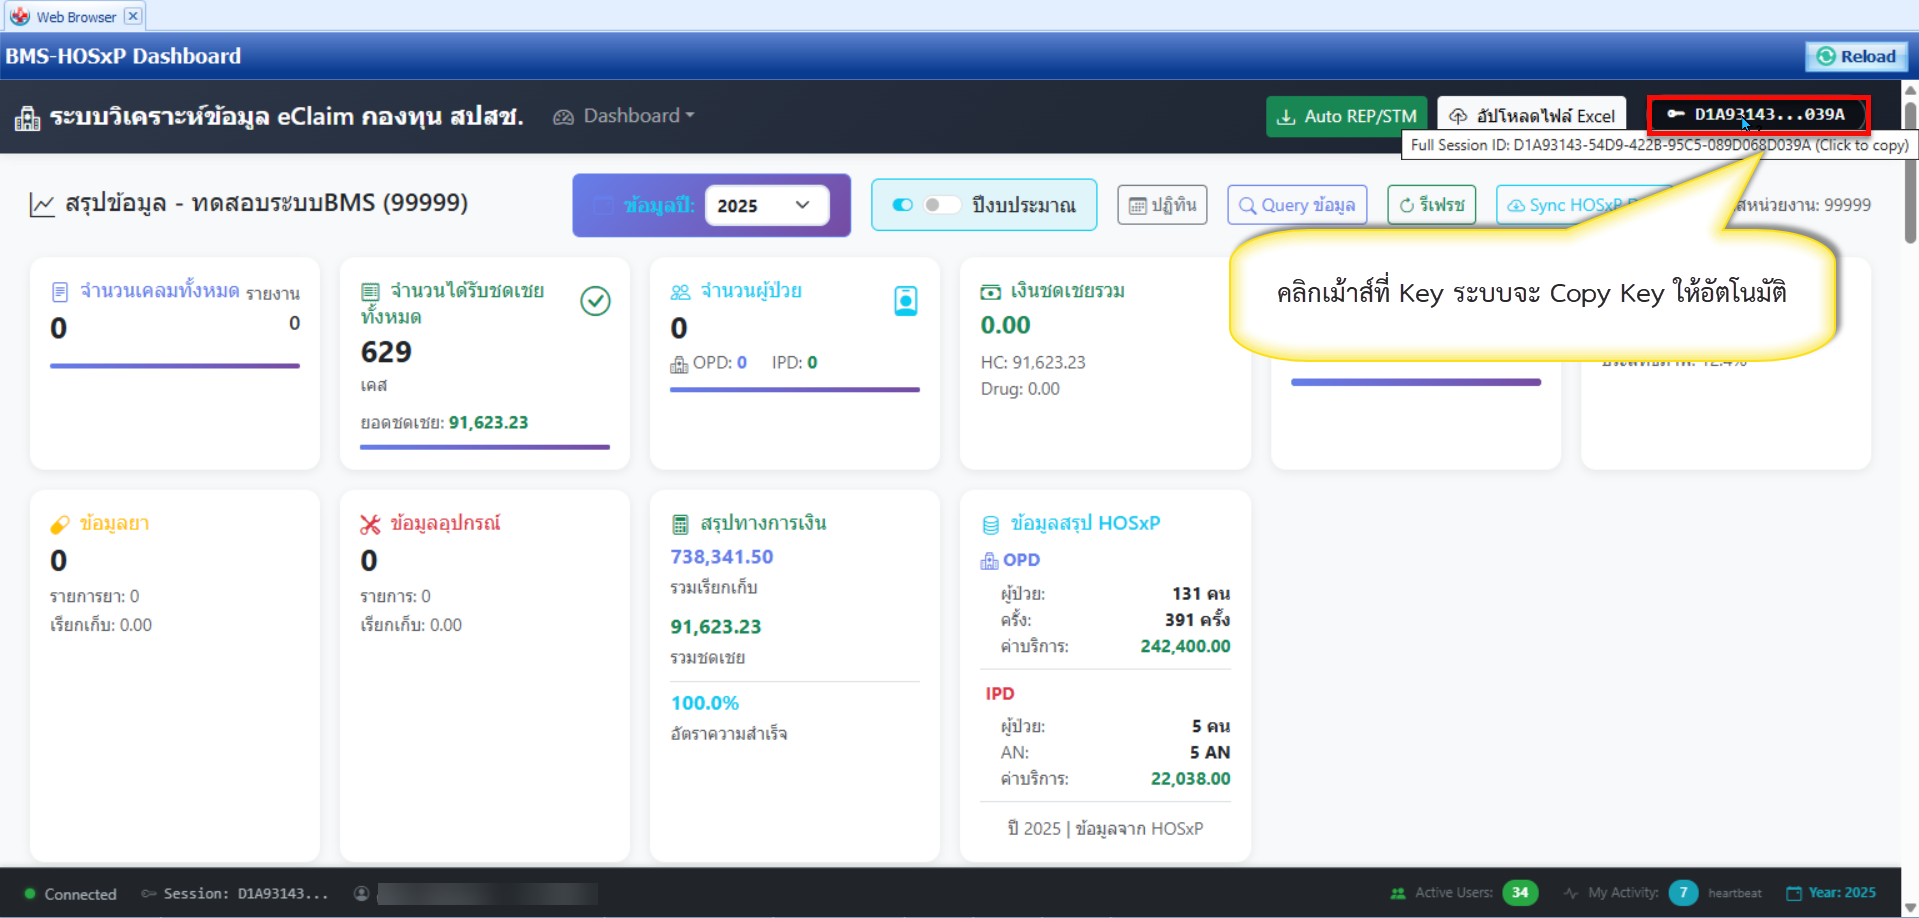This screenshot has width=1919, height=918.
Task: Open the 2025 year dropdown
Action: click(x=766, y=205)
